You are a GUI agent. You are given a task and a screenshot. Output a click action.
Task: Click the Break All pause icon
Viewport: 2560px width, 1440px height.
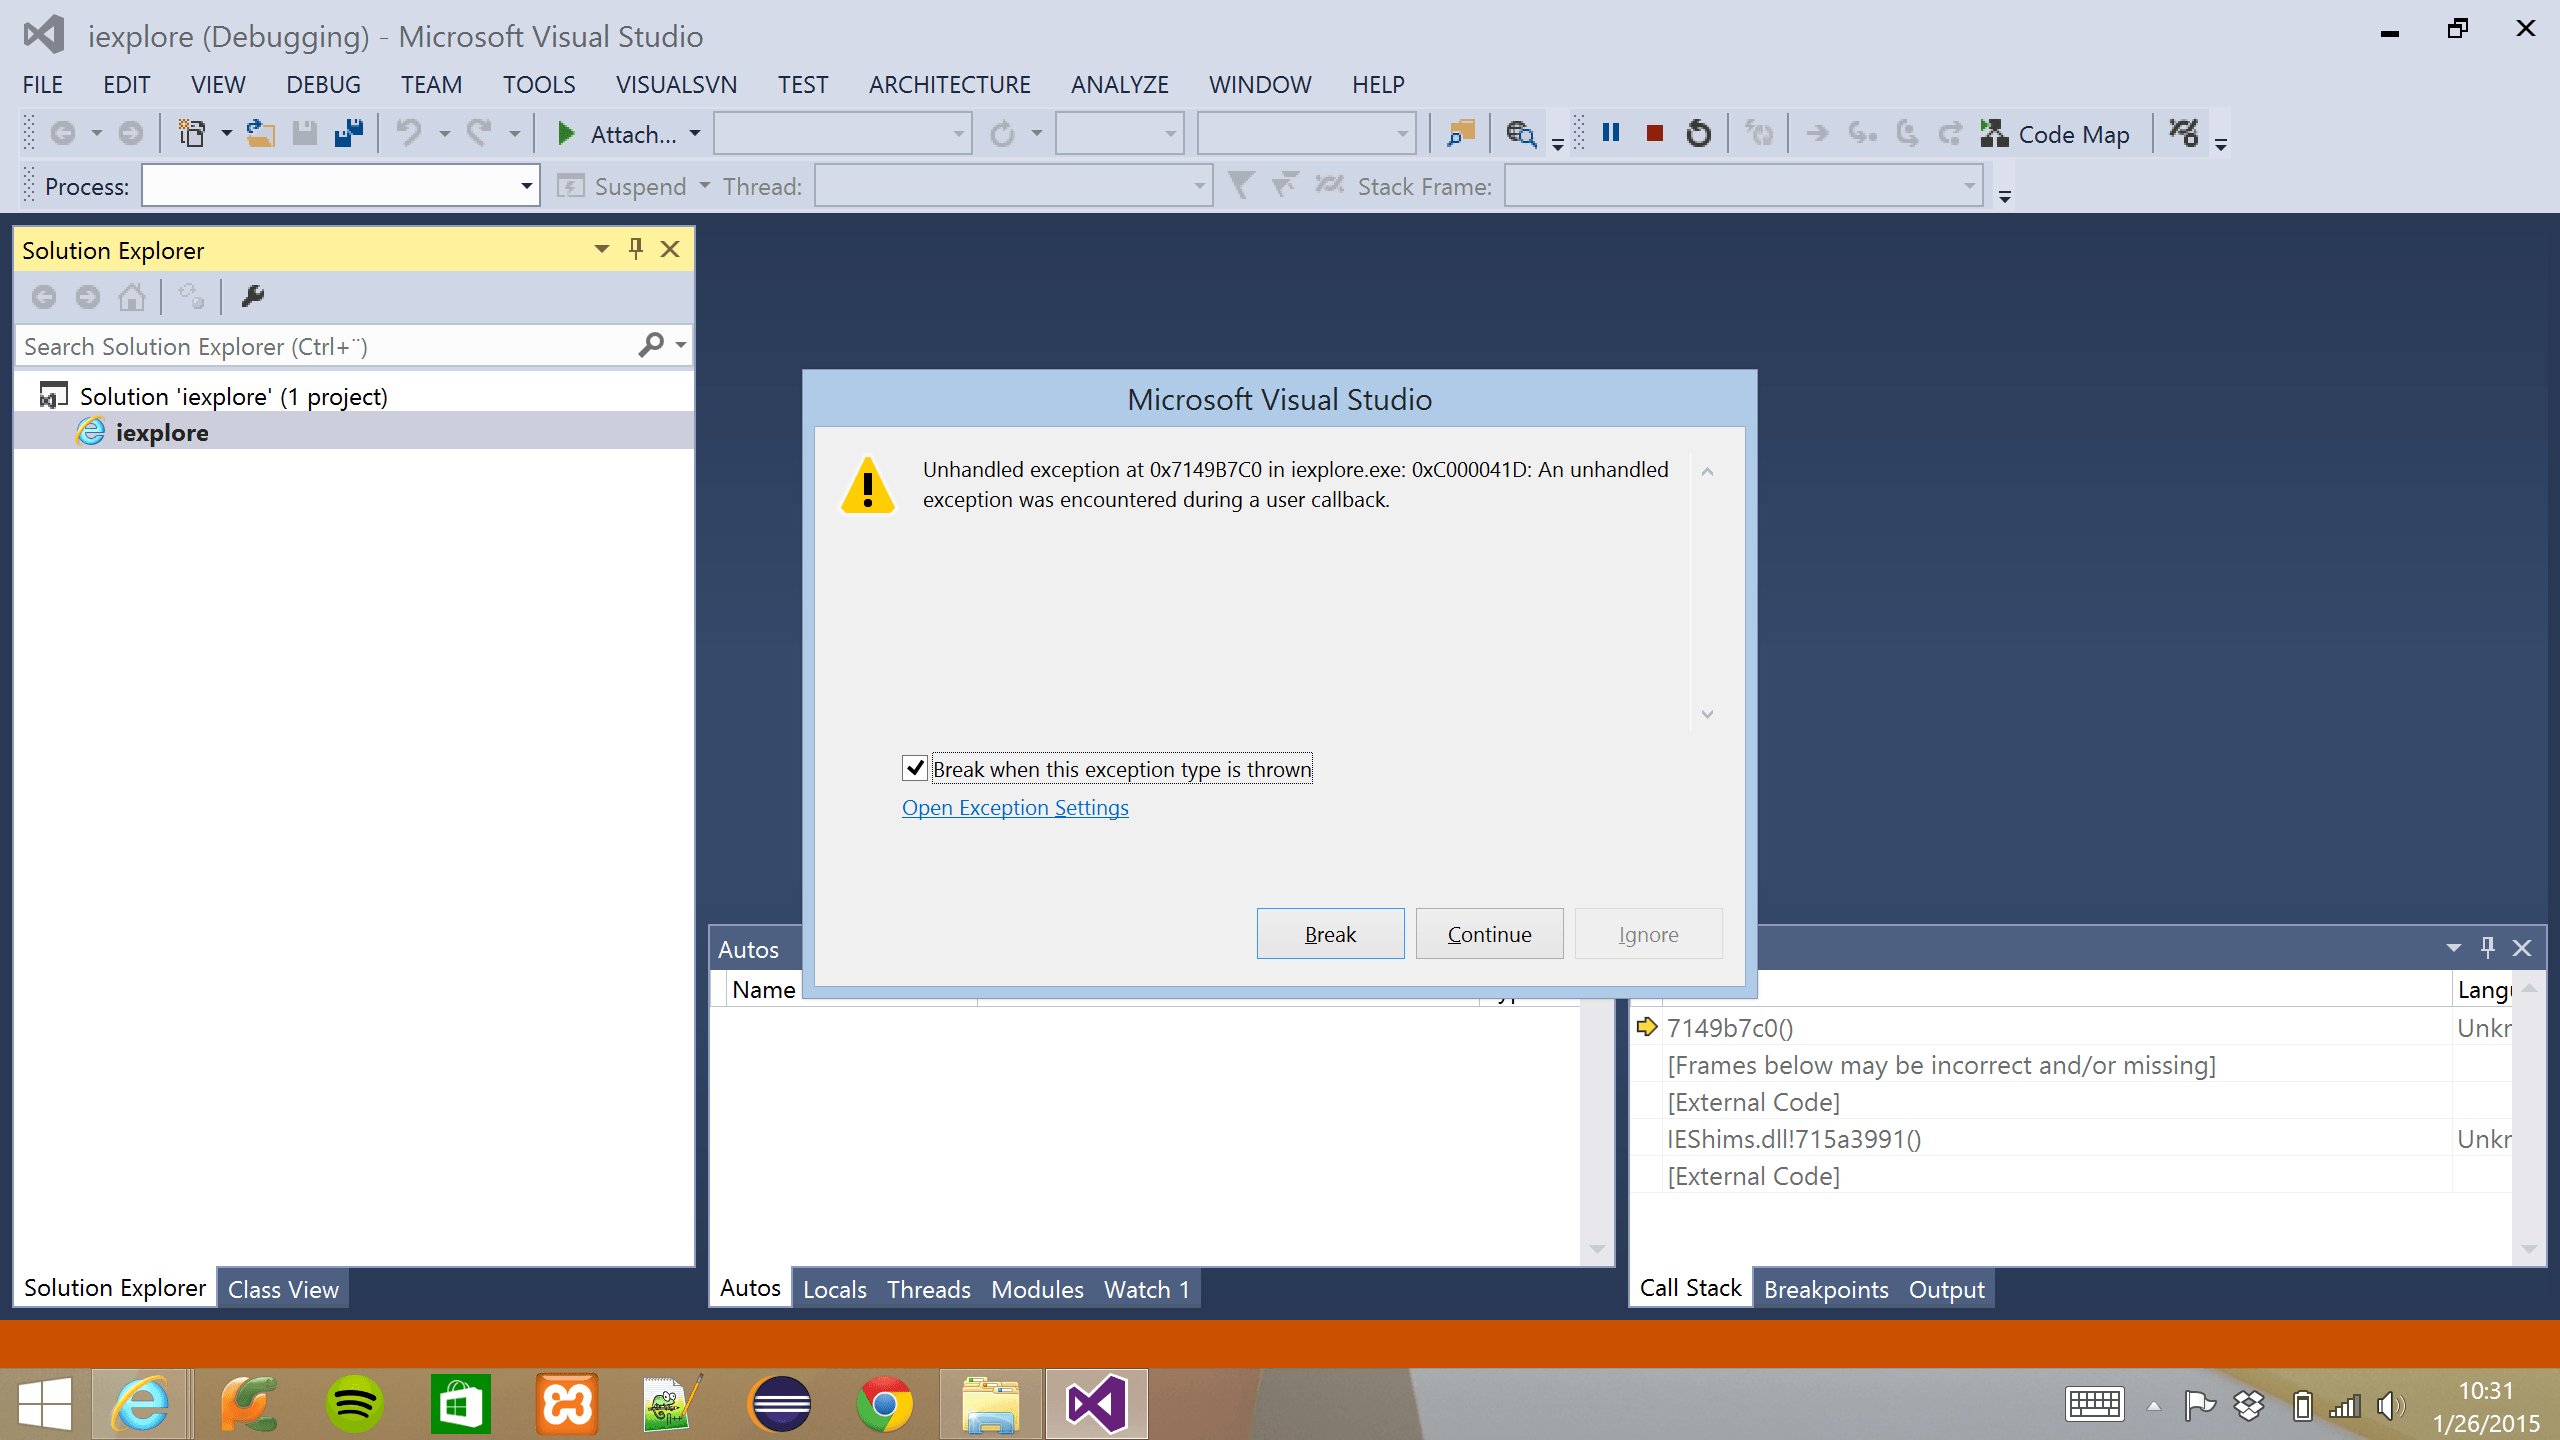click(1610, 133)
